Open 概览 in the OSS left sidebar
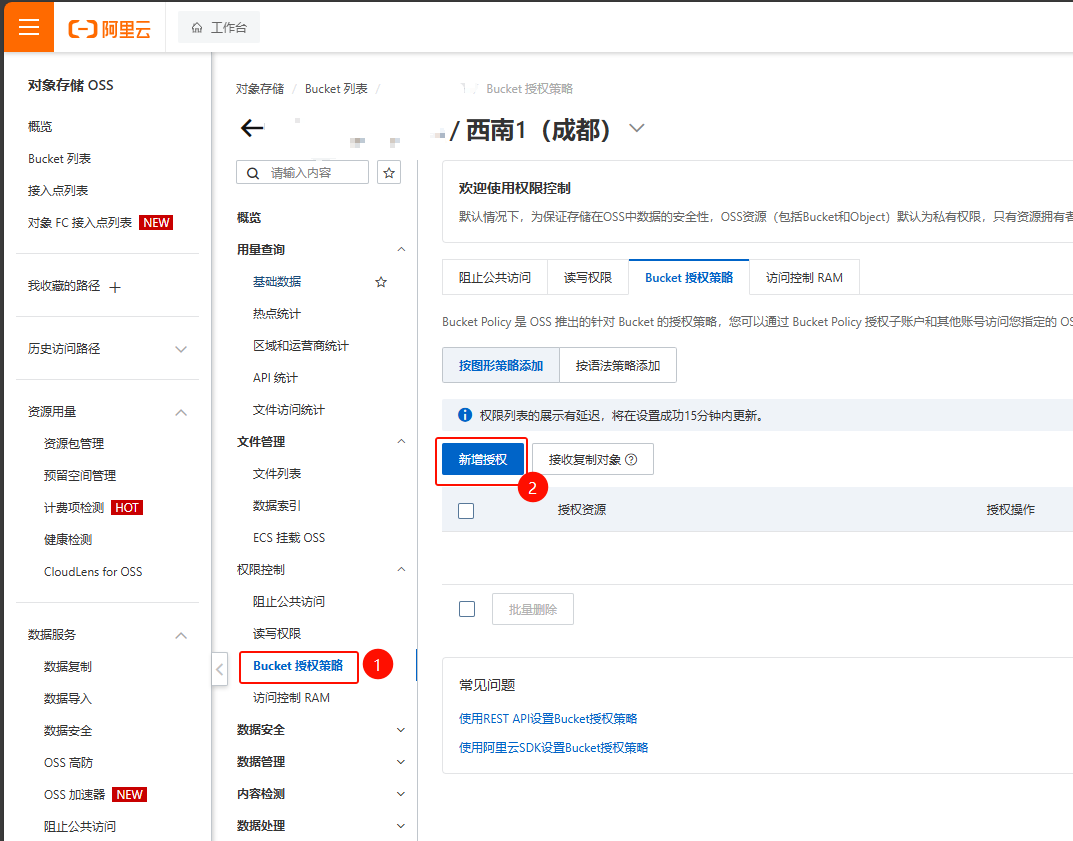The height and width of the screenshot is (841, 1073). coord(40,127)
